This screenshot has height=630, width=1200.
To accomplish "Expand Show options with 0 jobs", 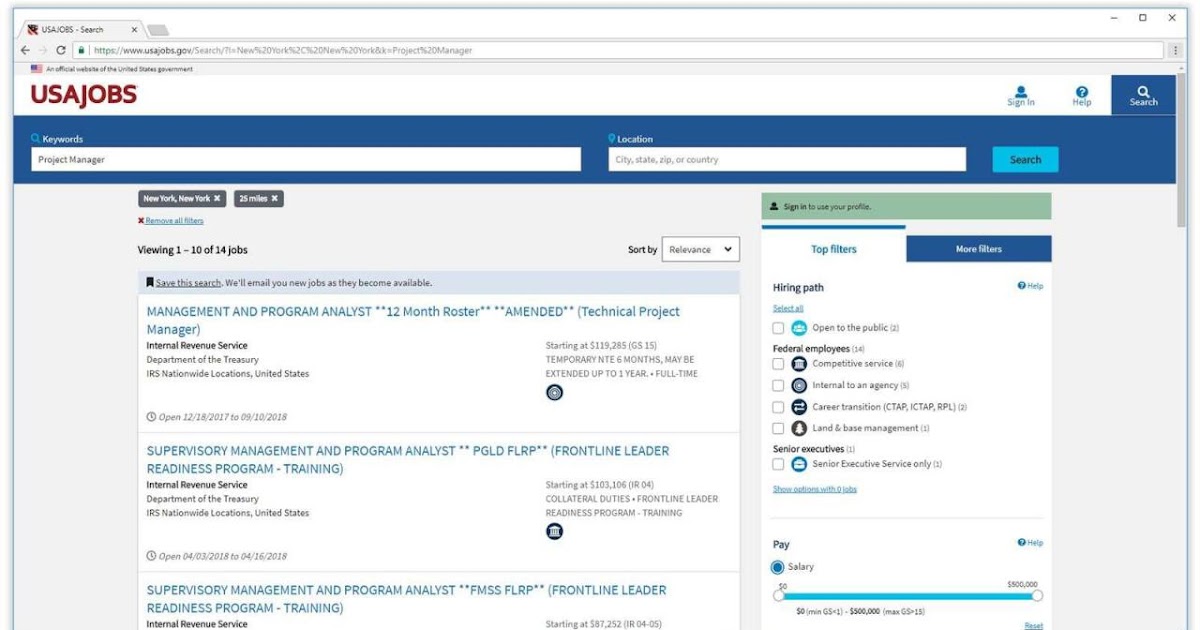I will pyautogui.click(x=815, y=489).
